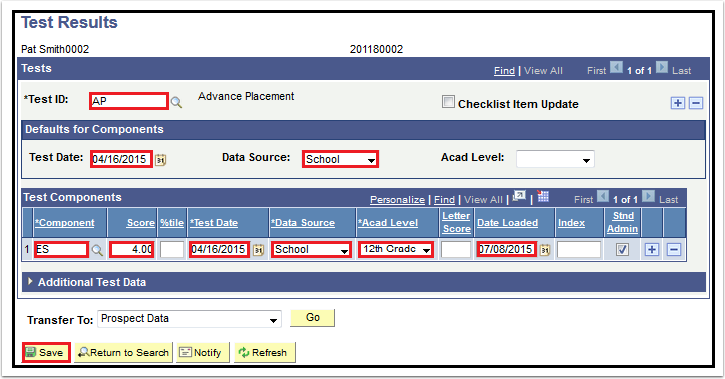Open Test ID lookup magnifier
This screenshot has width=725, height=379.
tap(176, 102)
